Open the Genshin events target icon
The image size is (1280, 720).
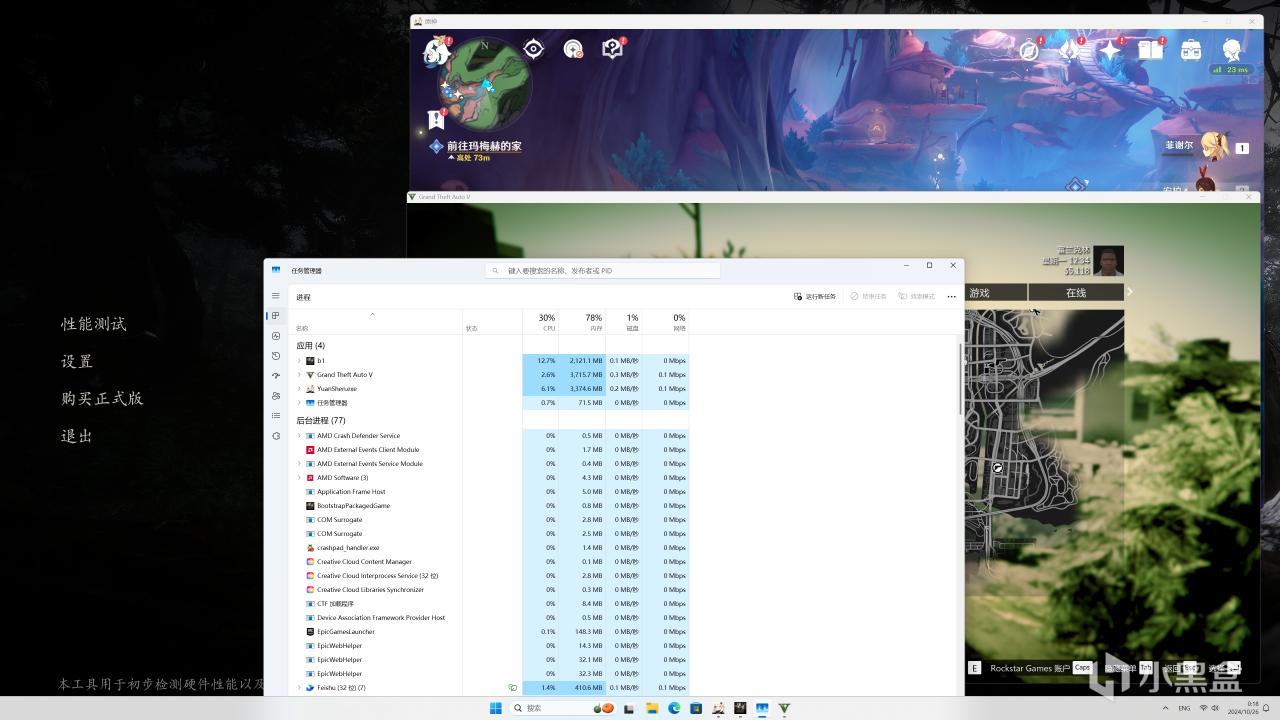point(573,49)
